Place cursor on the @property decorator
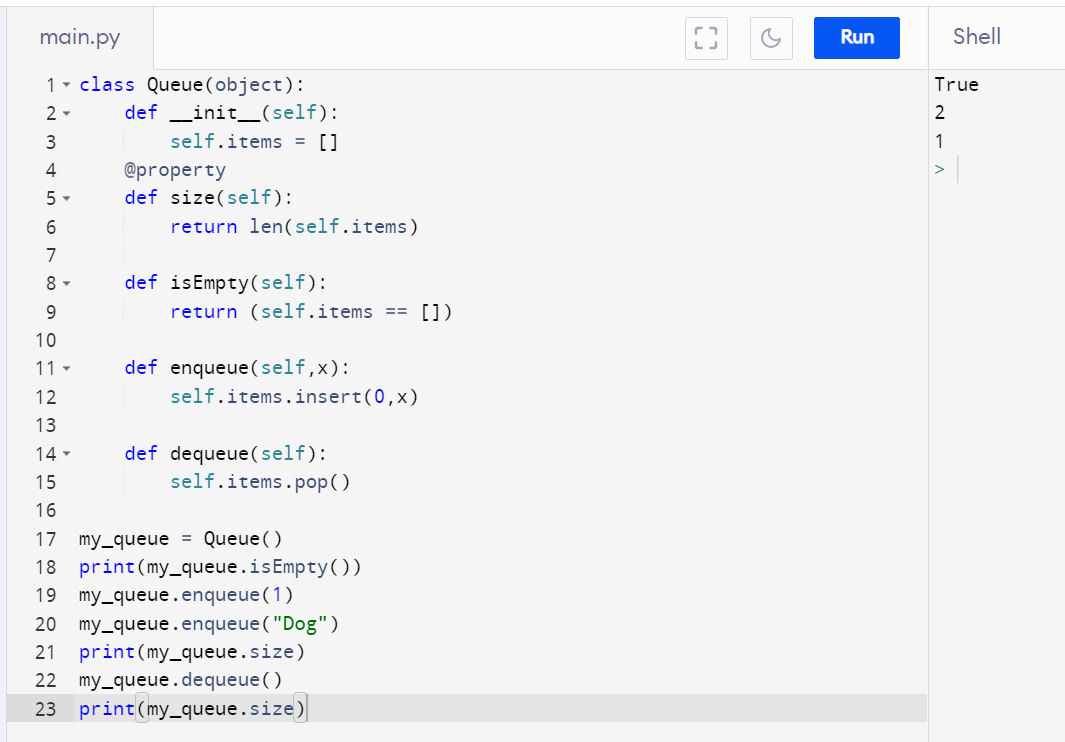This screenshot has height=742, width=1065. point(175,170)
